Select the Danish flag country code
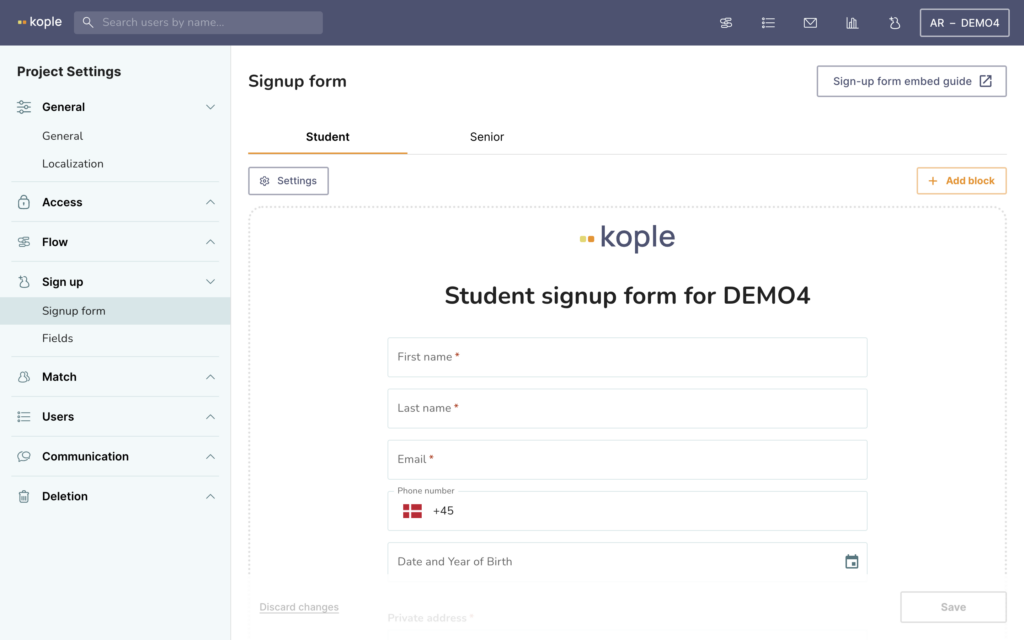Viewport: 1024px width, 640px height. (x=412, y=511)
